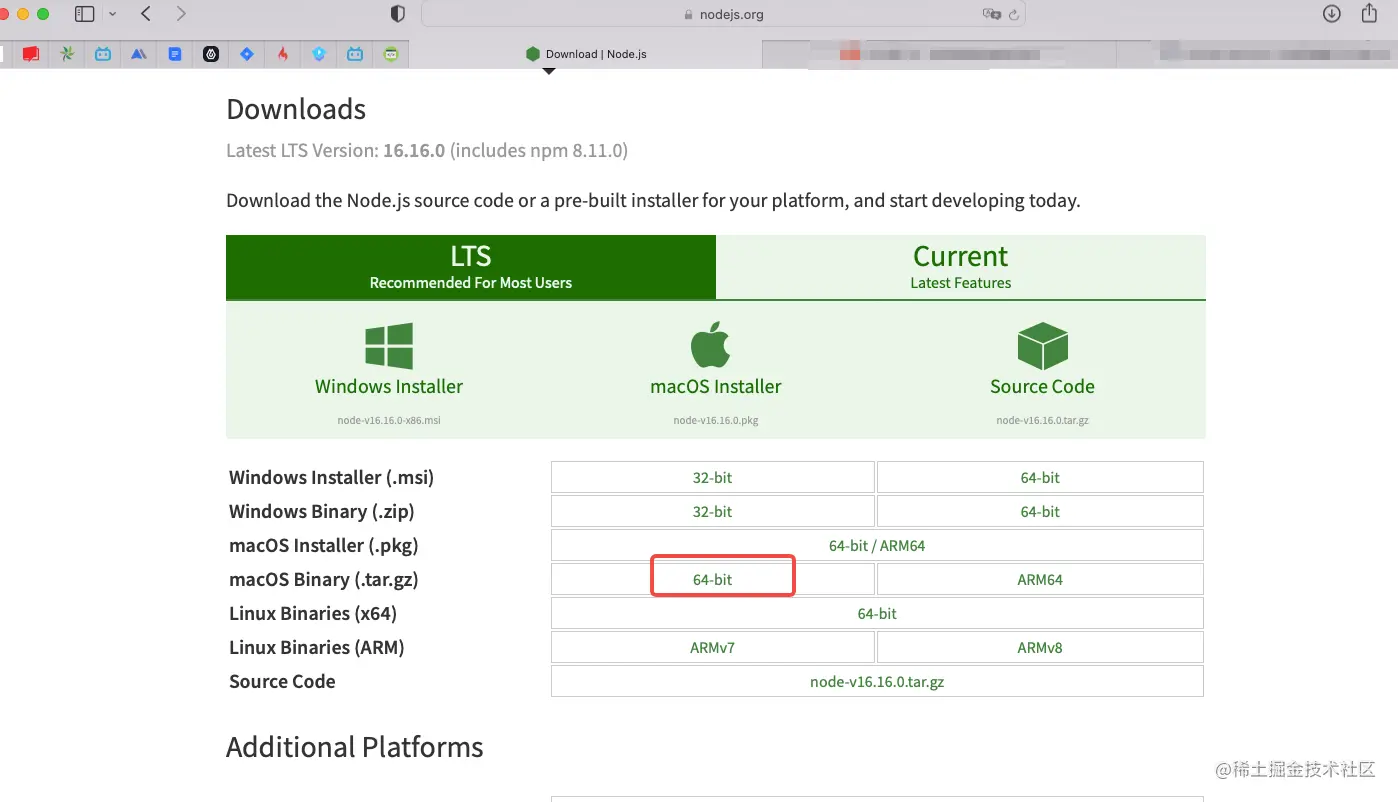The height and width of the screenshot is (802, 1398).
Task: Open the Windows Installer link
Action: [389, 386]
